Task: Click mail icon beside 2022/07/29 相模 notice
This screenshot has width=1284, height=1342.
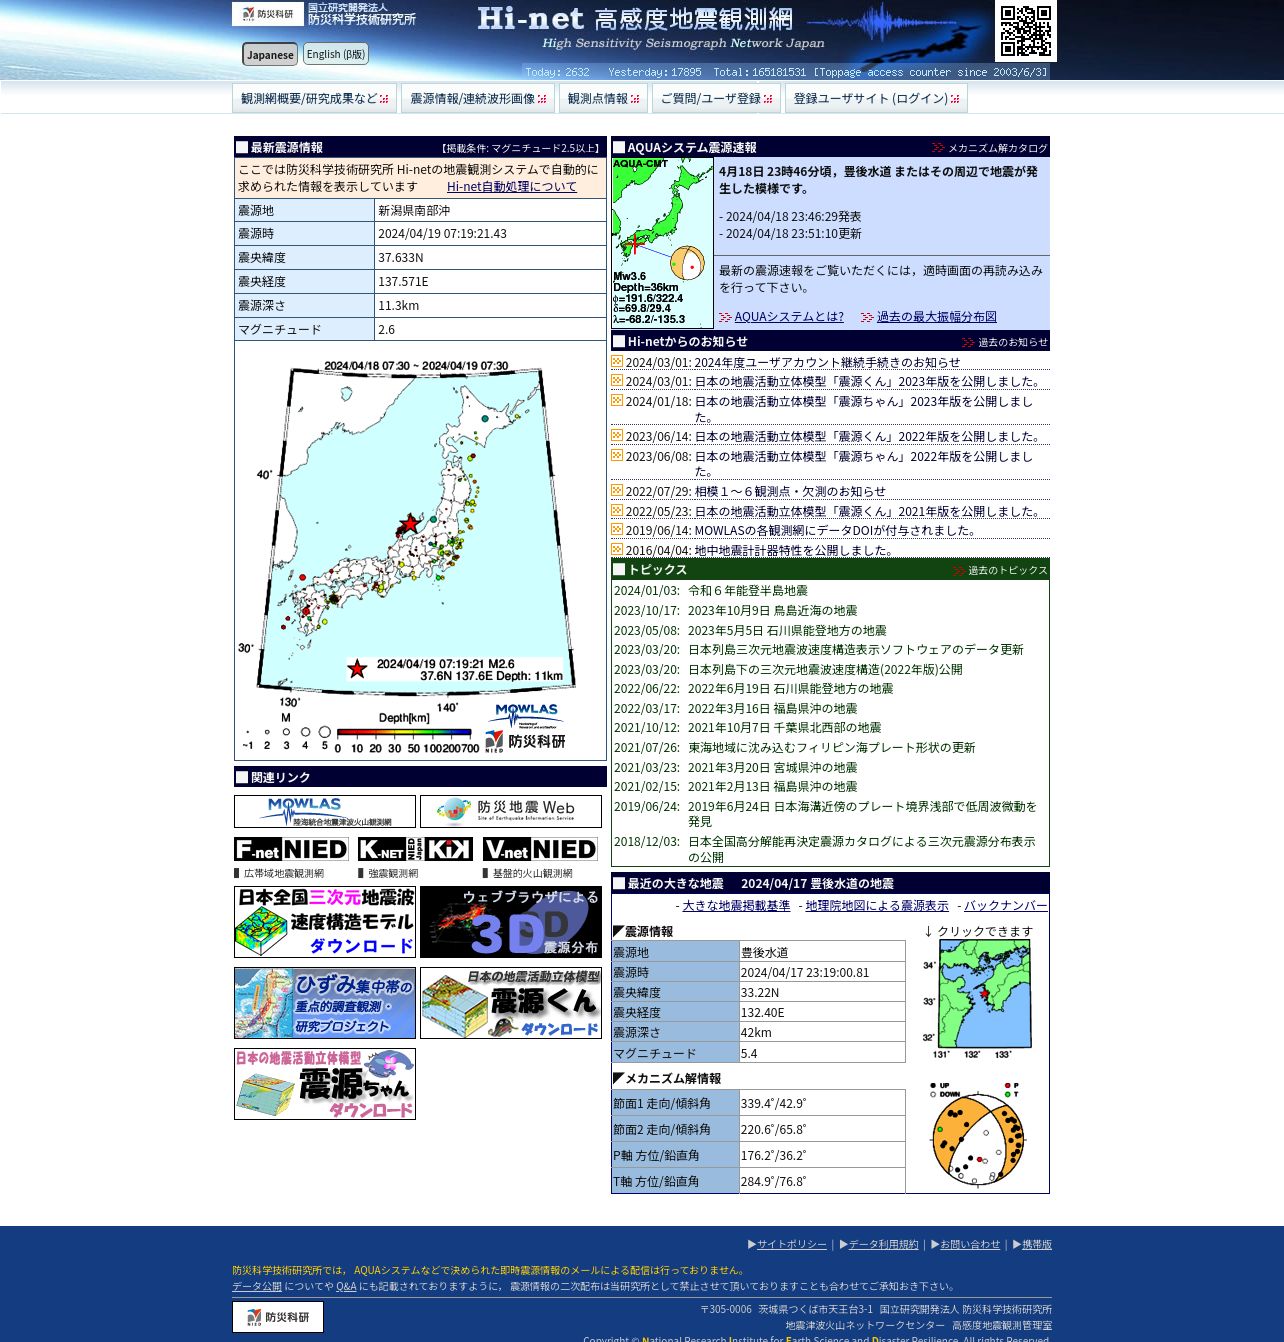Action: 617,490
